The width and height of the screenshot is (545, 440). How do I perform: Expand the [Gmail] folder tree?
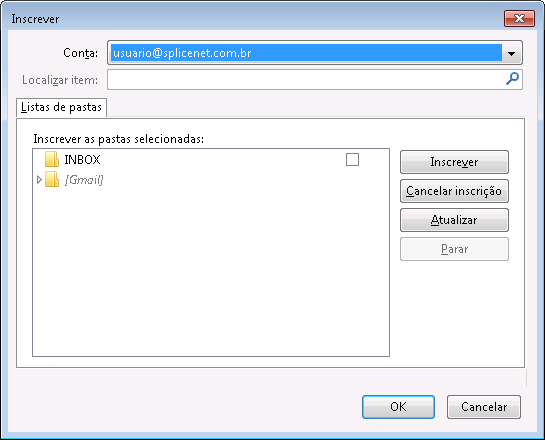coord(39,180)
